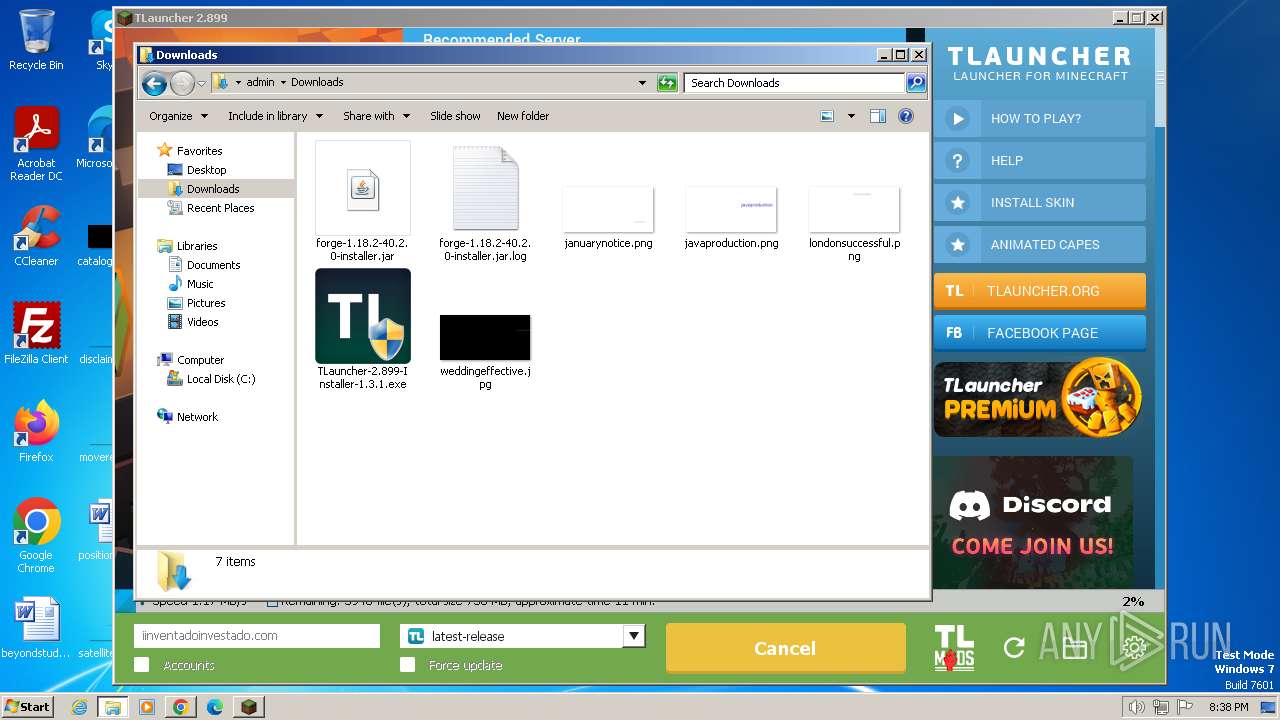Select javaproduction.png thumbnail
This screenshot has width=1280, height=720.
(731, 209)
